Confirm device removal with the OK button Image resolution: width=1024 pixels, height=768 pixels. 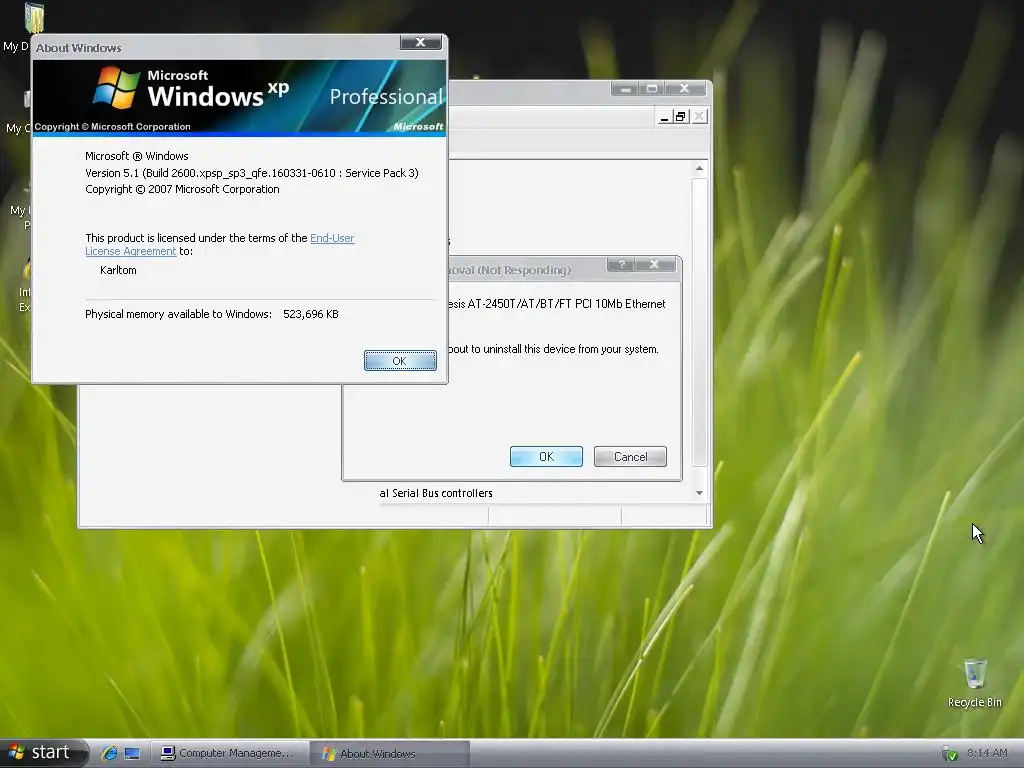546,456
